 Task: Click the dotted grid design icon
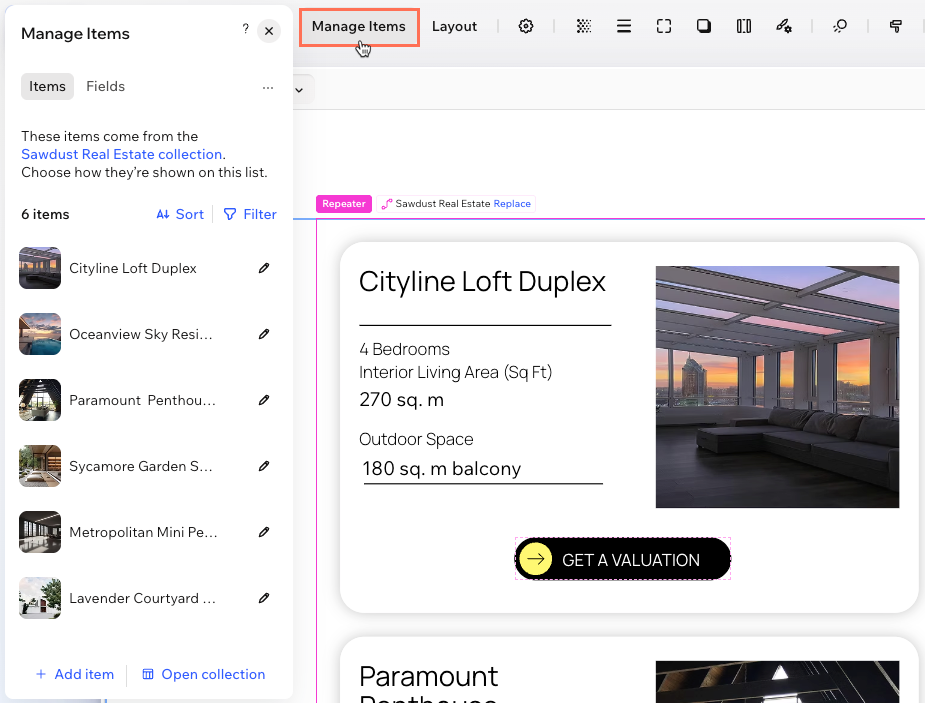[583, 27]
